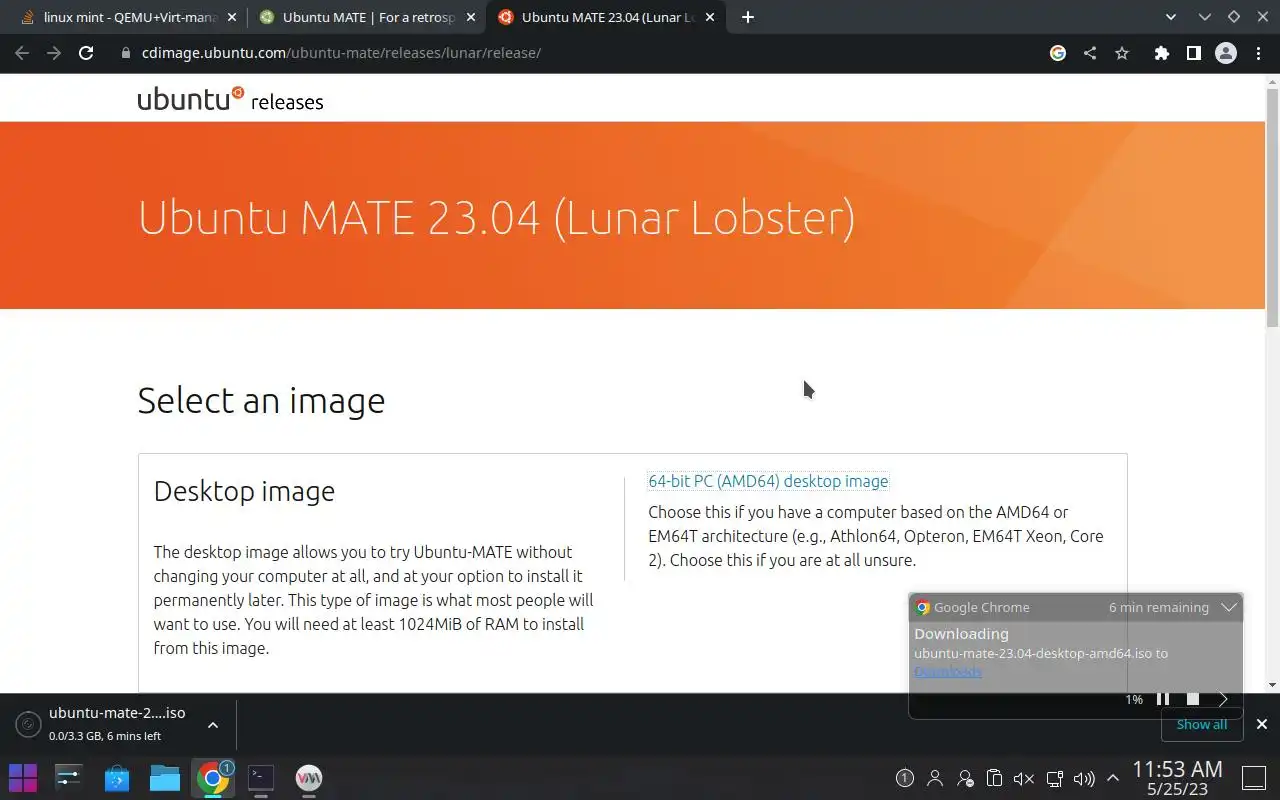Click the download progress circle icon
This screenshot has height=800, width=1280.
pyautogui.click(x=29, y=724)
